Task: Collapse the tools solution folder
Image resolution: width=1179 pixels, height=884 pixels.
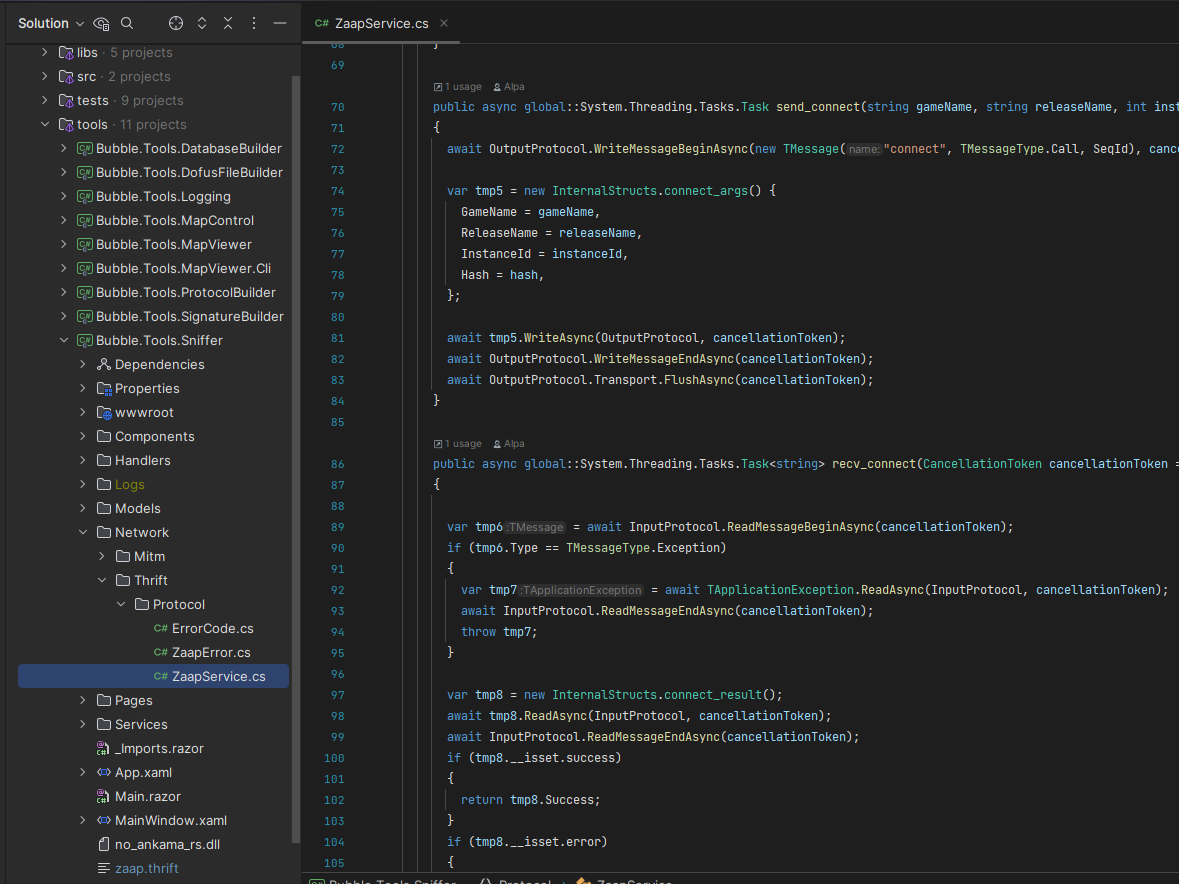Action: coord(44,125)
